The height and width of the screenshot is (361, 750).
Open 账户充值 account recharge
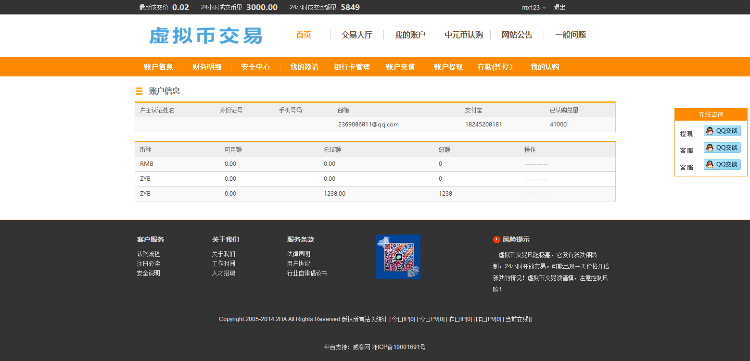point(400,67)
